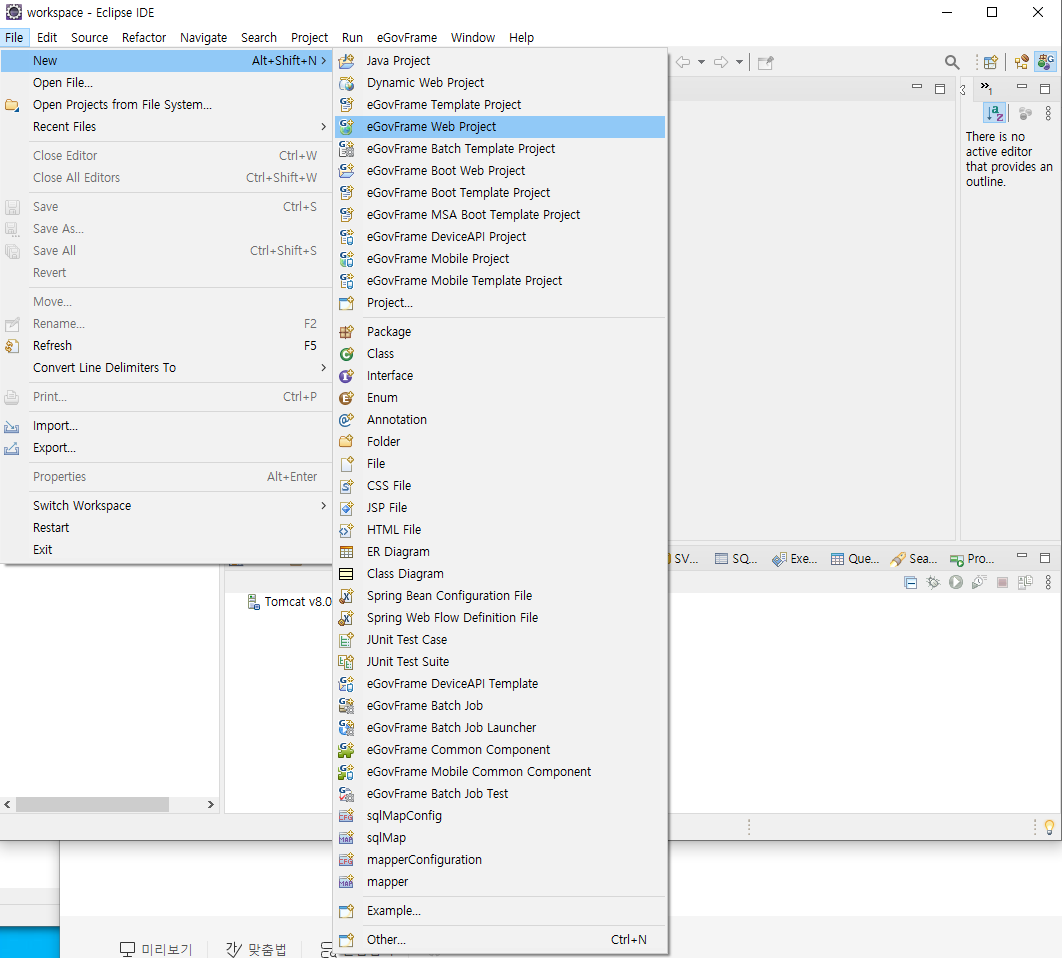This screenshot has height=958, width=1062.
Task: Choose eGovFrame Batch Job Test
Action: pos(500,794)
